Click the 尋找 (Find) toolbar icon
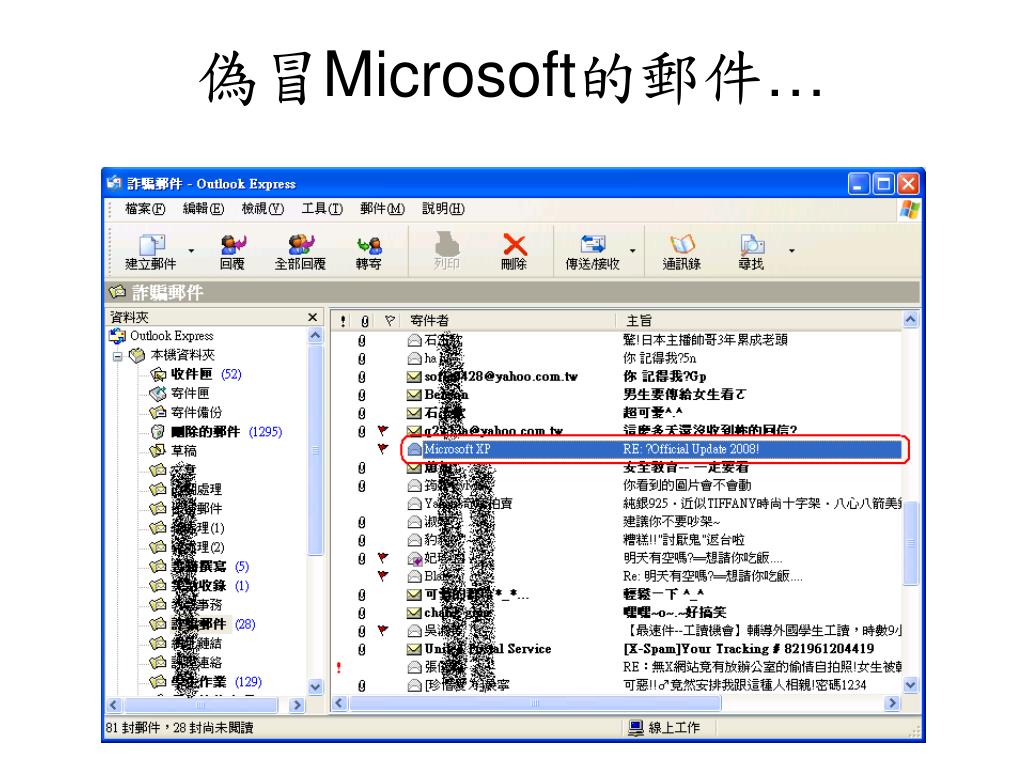 752,244
